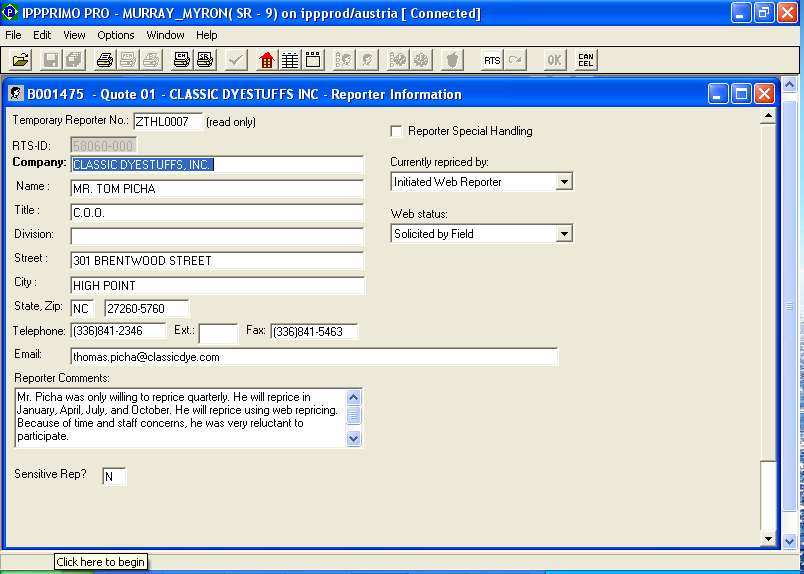This screenshot has height=574, width=804.
Task: Click the calendar-style icon next to grid
Action: click(x=313, y=60)
